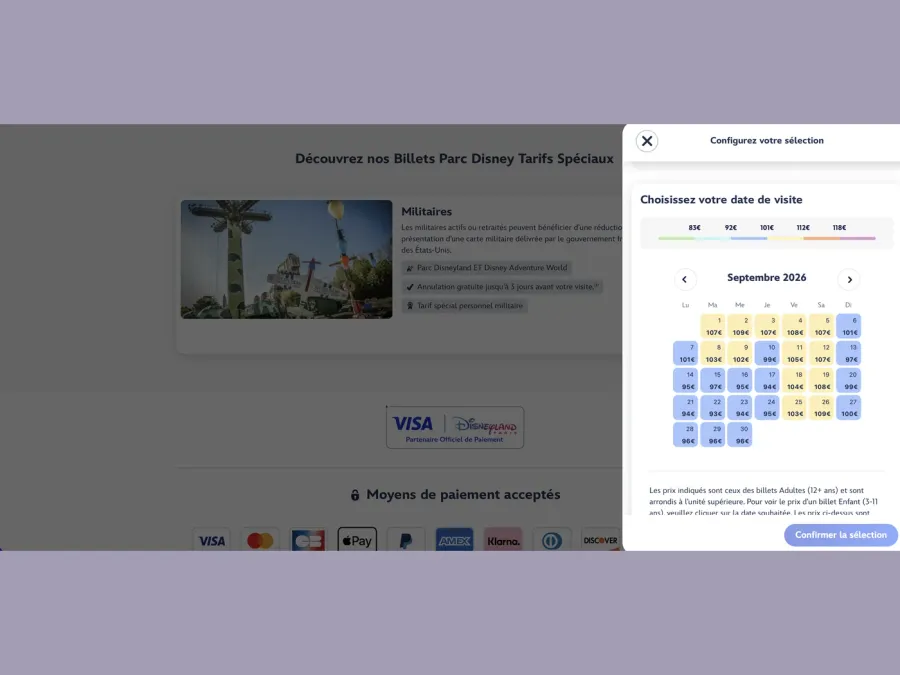Select Sunday September 6 at 101€

(x=848, y=326)
